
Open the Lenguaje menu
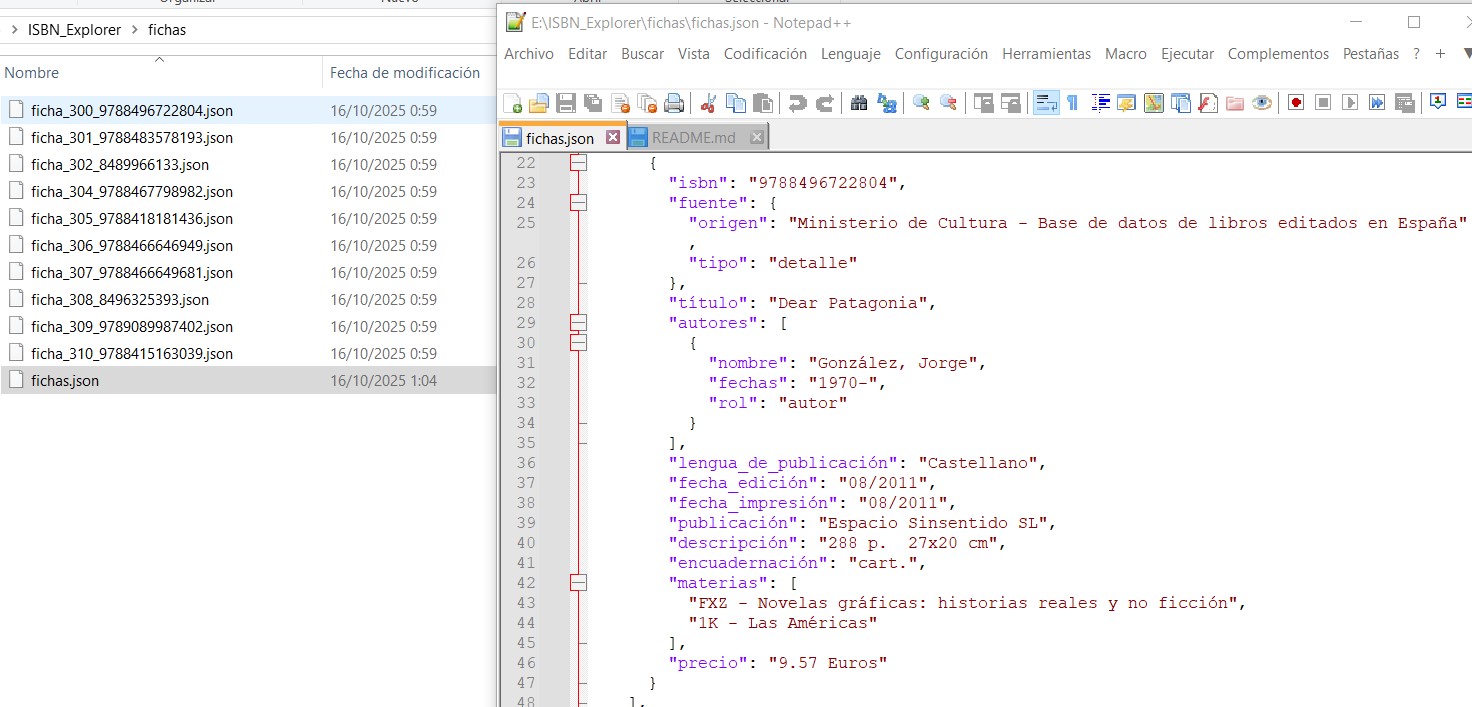pos(851,54)
